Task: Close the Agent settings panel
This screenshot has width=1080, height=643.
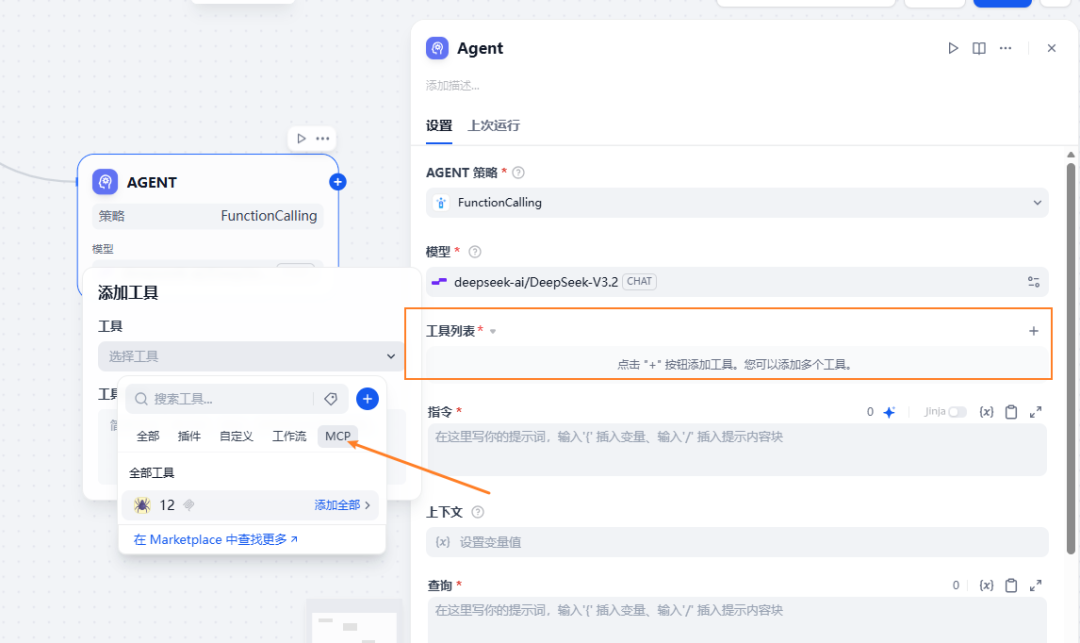Action: (x=1051, y=48)
